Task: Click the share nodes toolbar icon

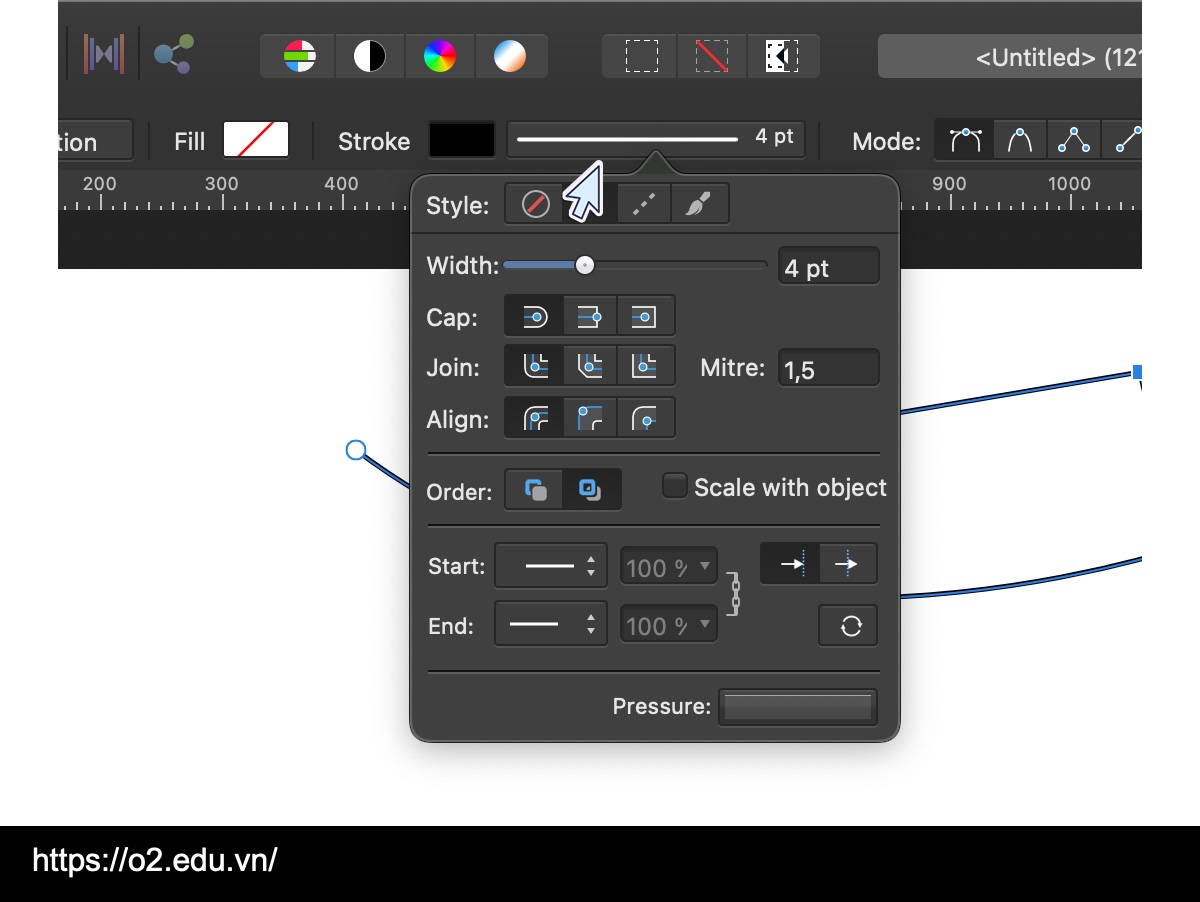Action: click(174, 54)
